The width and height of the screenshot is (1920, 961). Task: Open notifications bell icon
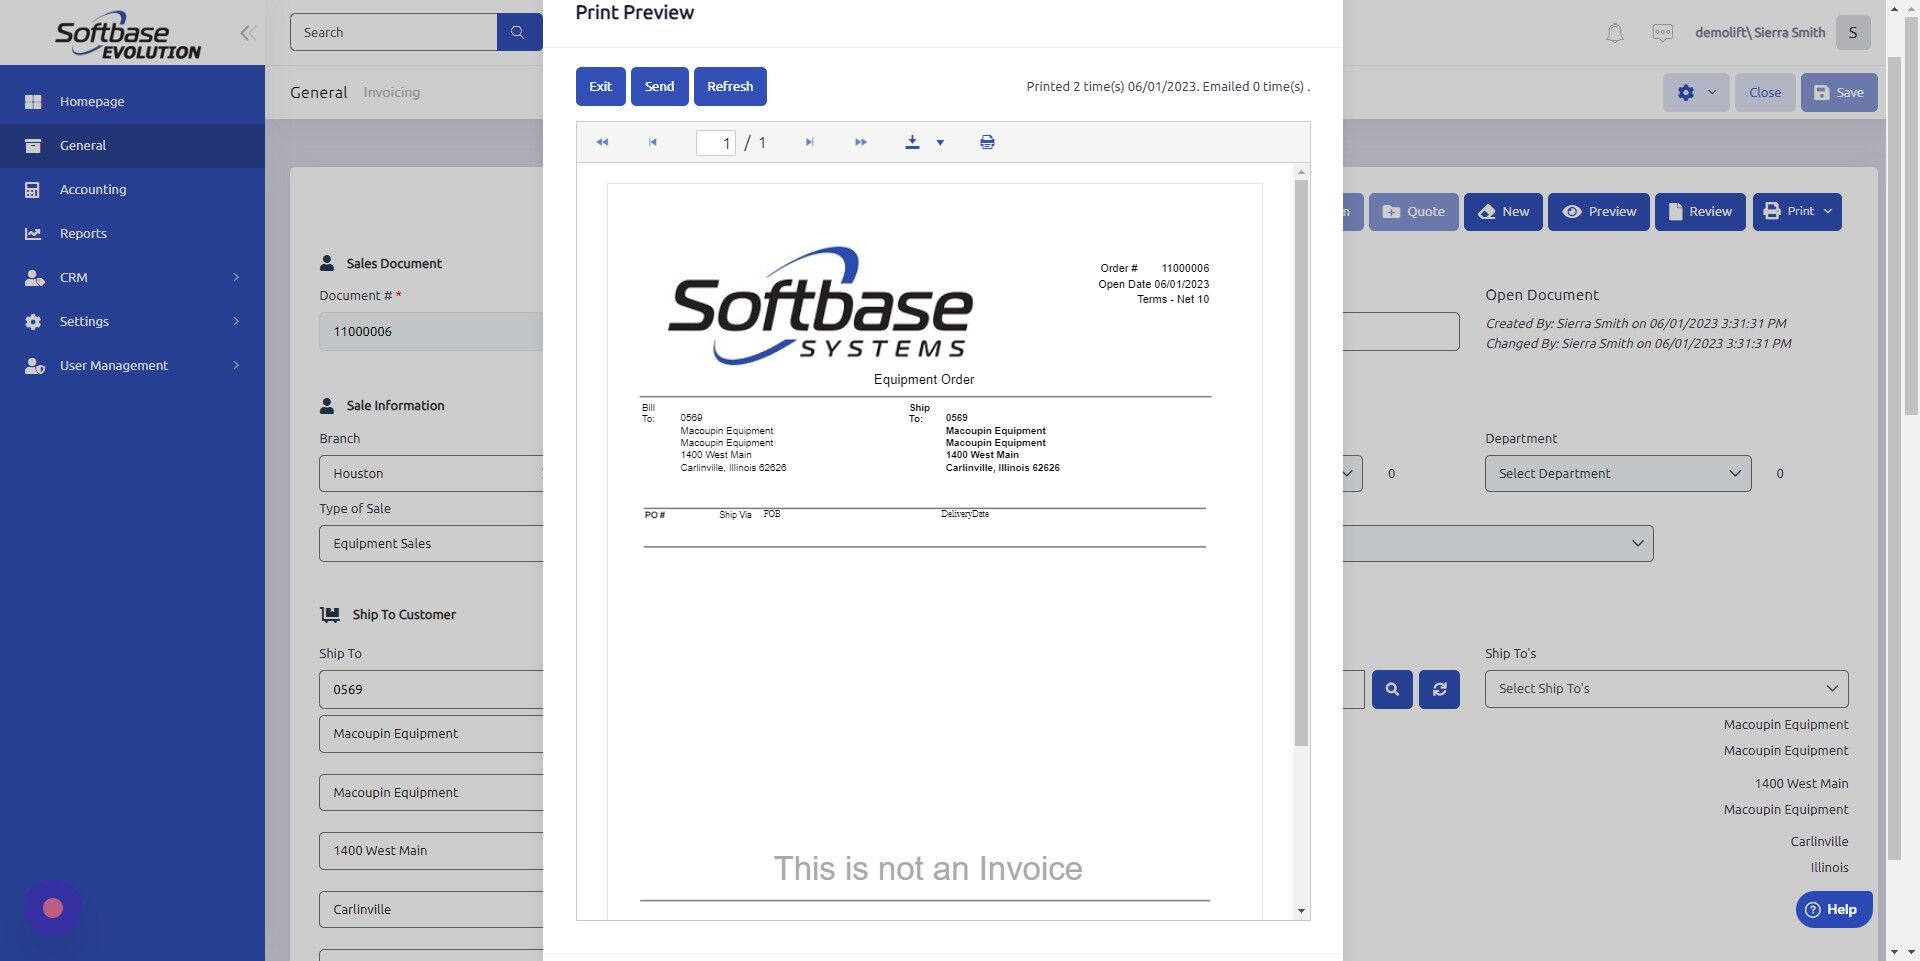1614,33
